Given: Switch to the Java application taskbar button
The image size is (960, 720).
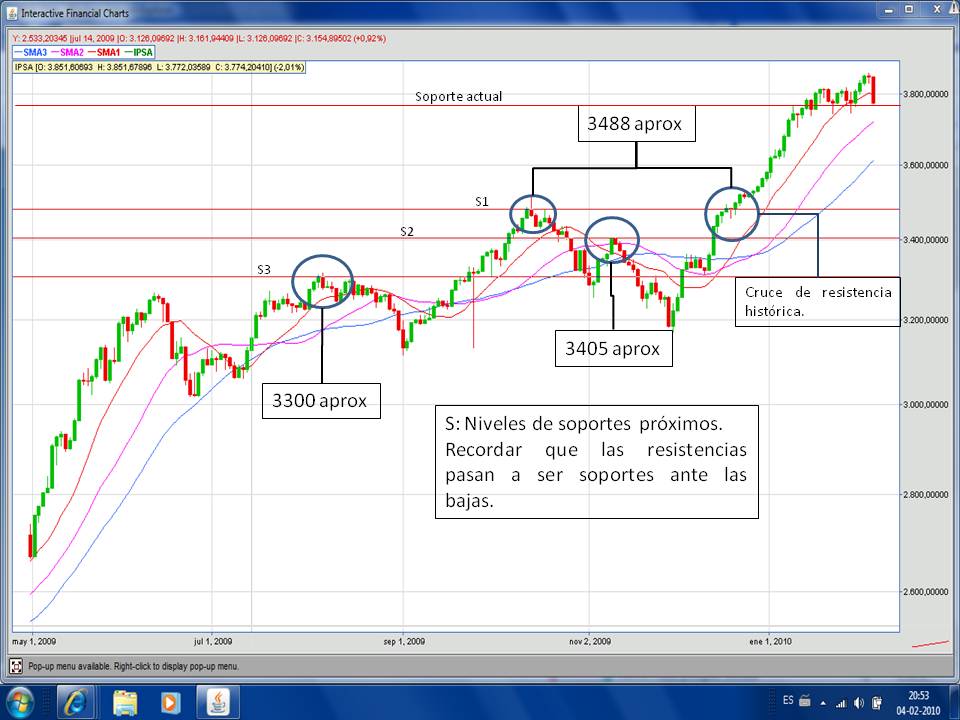Looking at the screenshot, I should (218, 702).
